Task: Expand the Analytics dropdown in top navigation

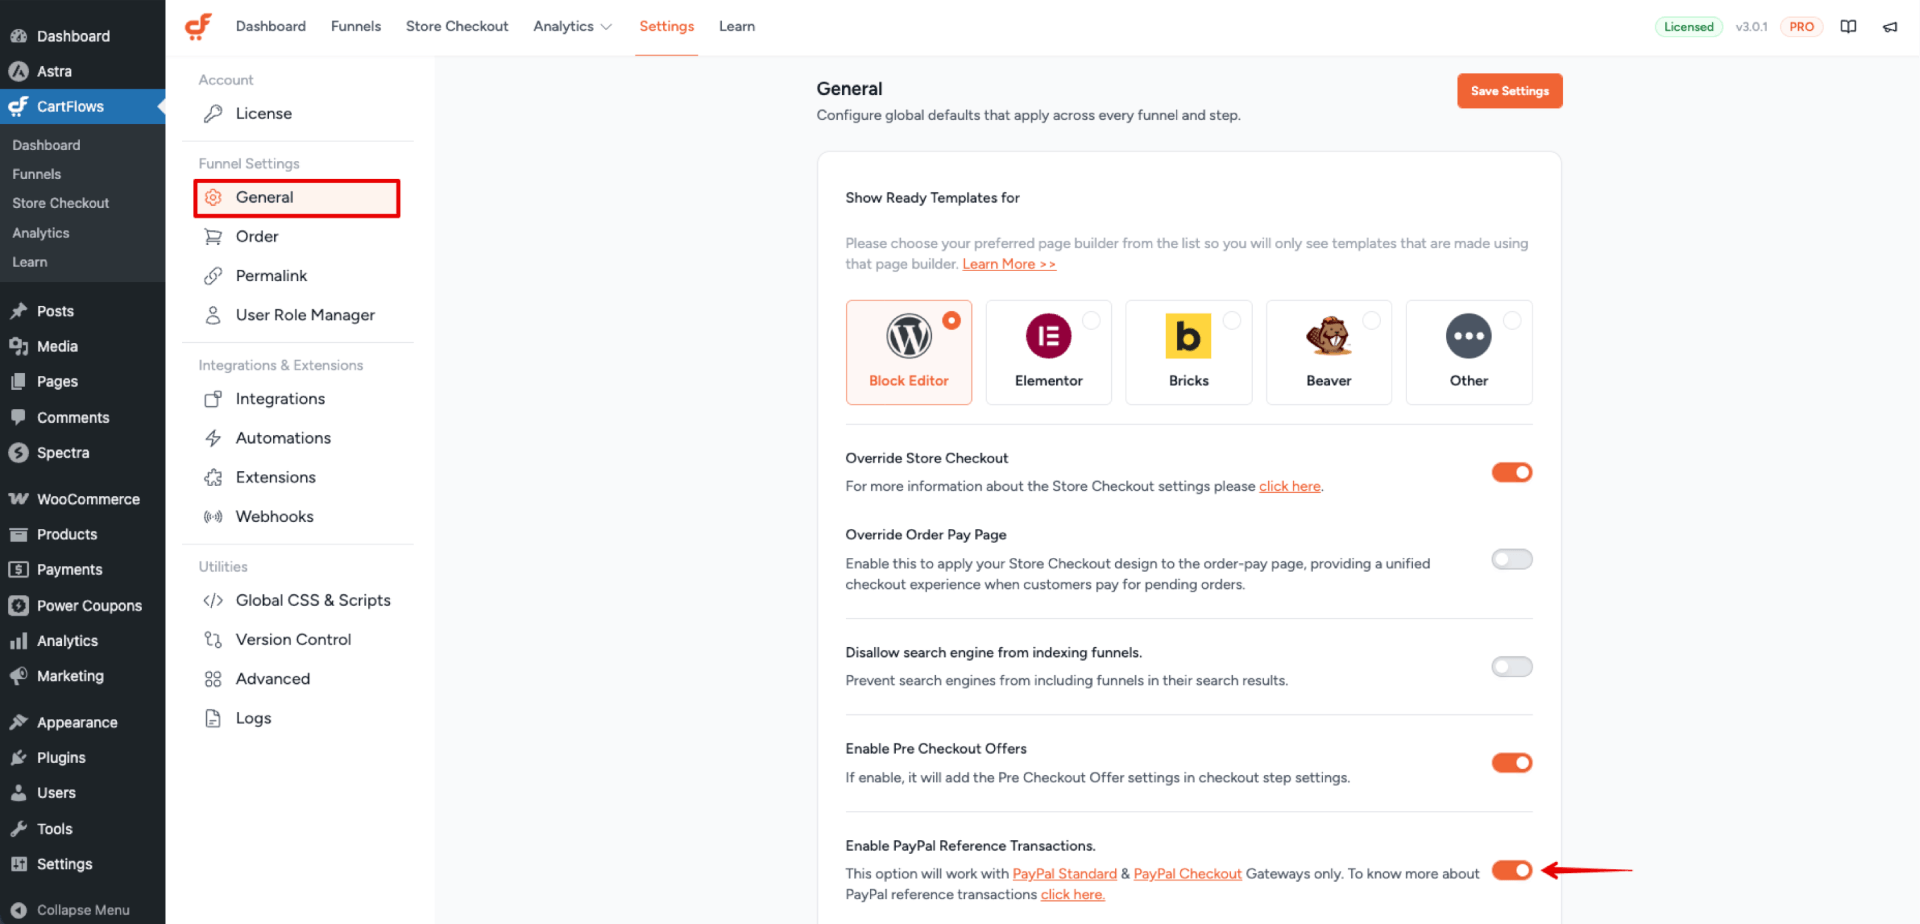Action: pyautogui.click(x=572, y=27)
